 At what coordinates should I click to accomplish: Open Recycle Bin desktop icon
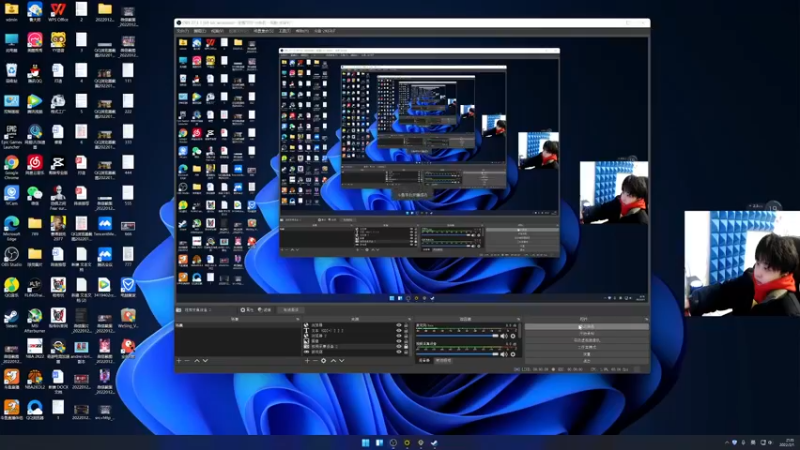[x=11, y=73]
